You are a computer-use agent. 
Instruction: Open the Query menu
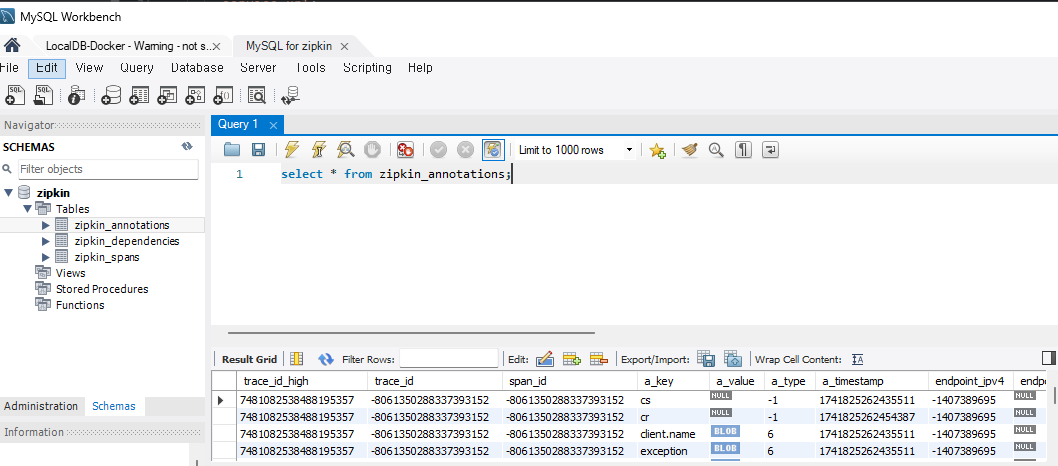(137, 67)
